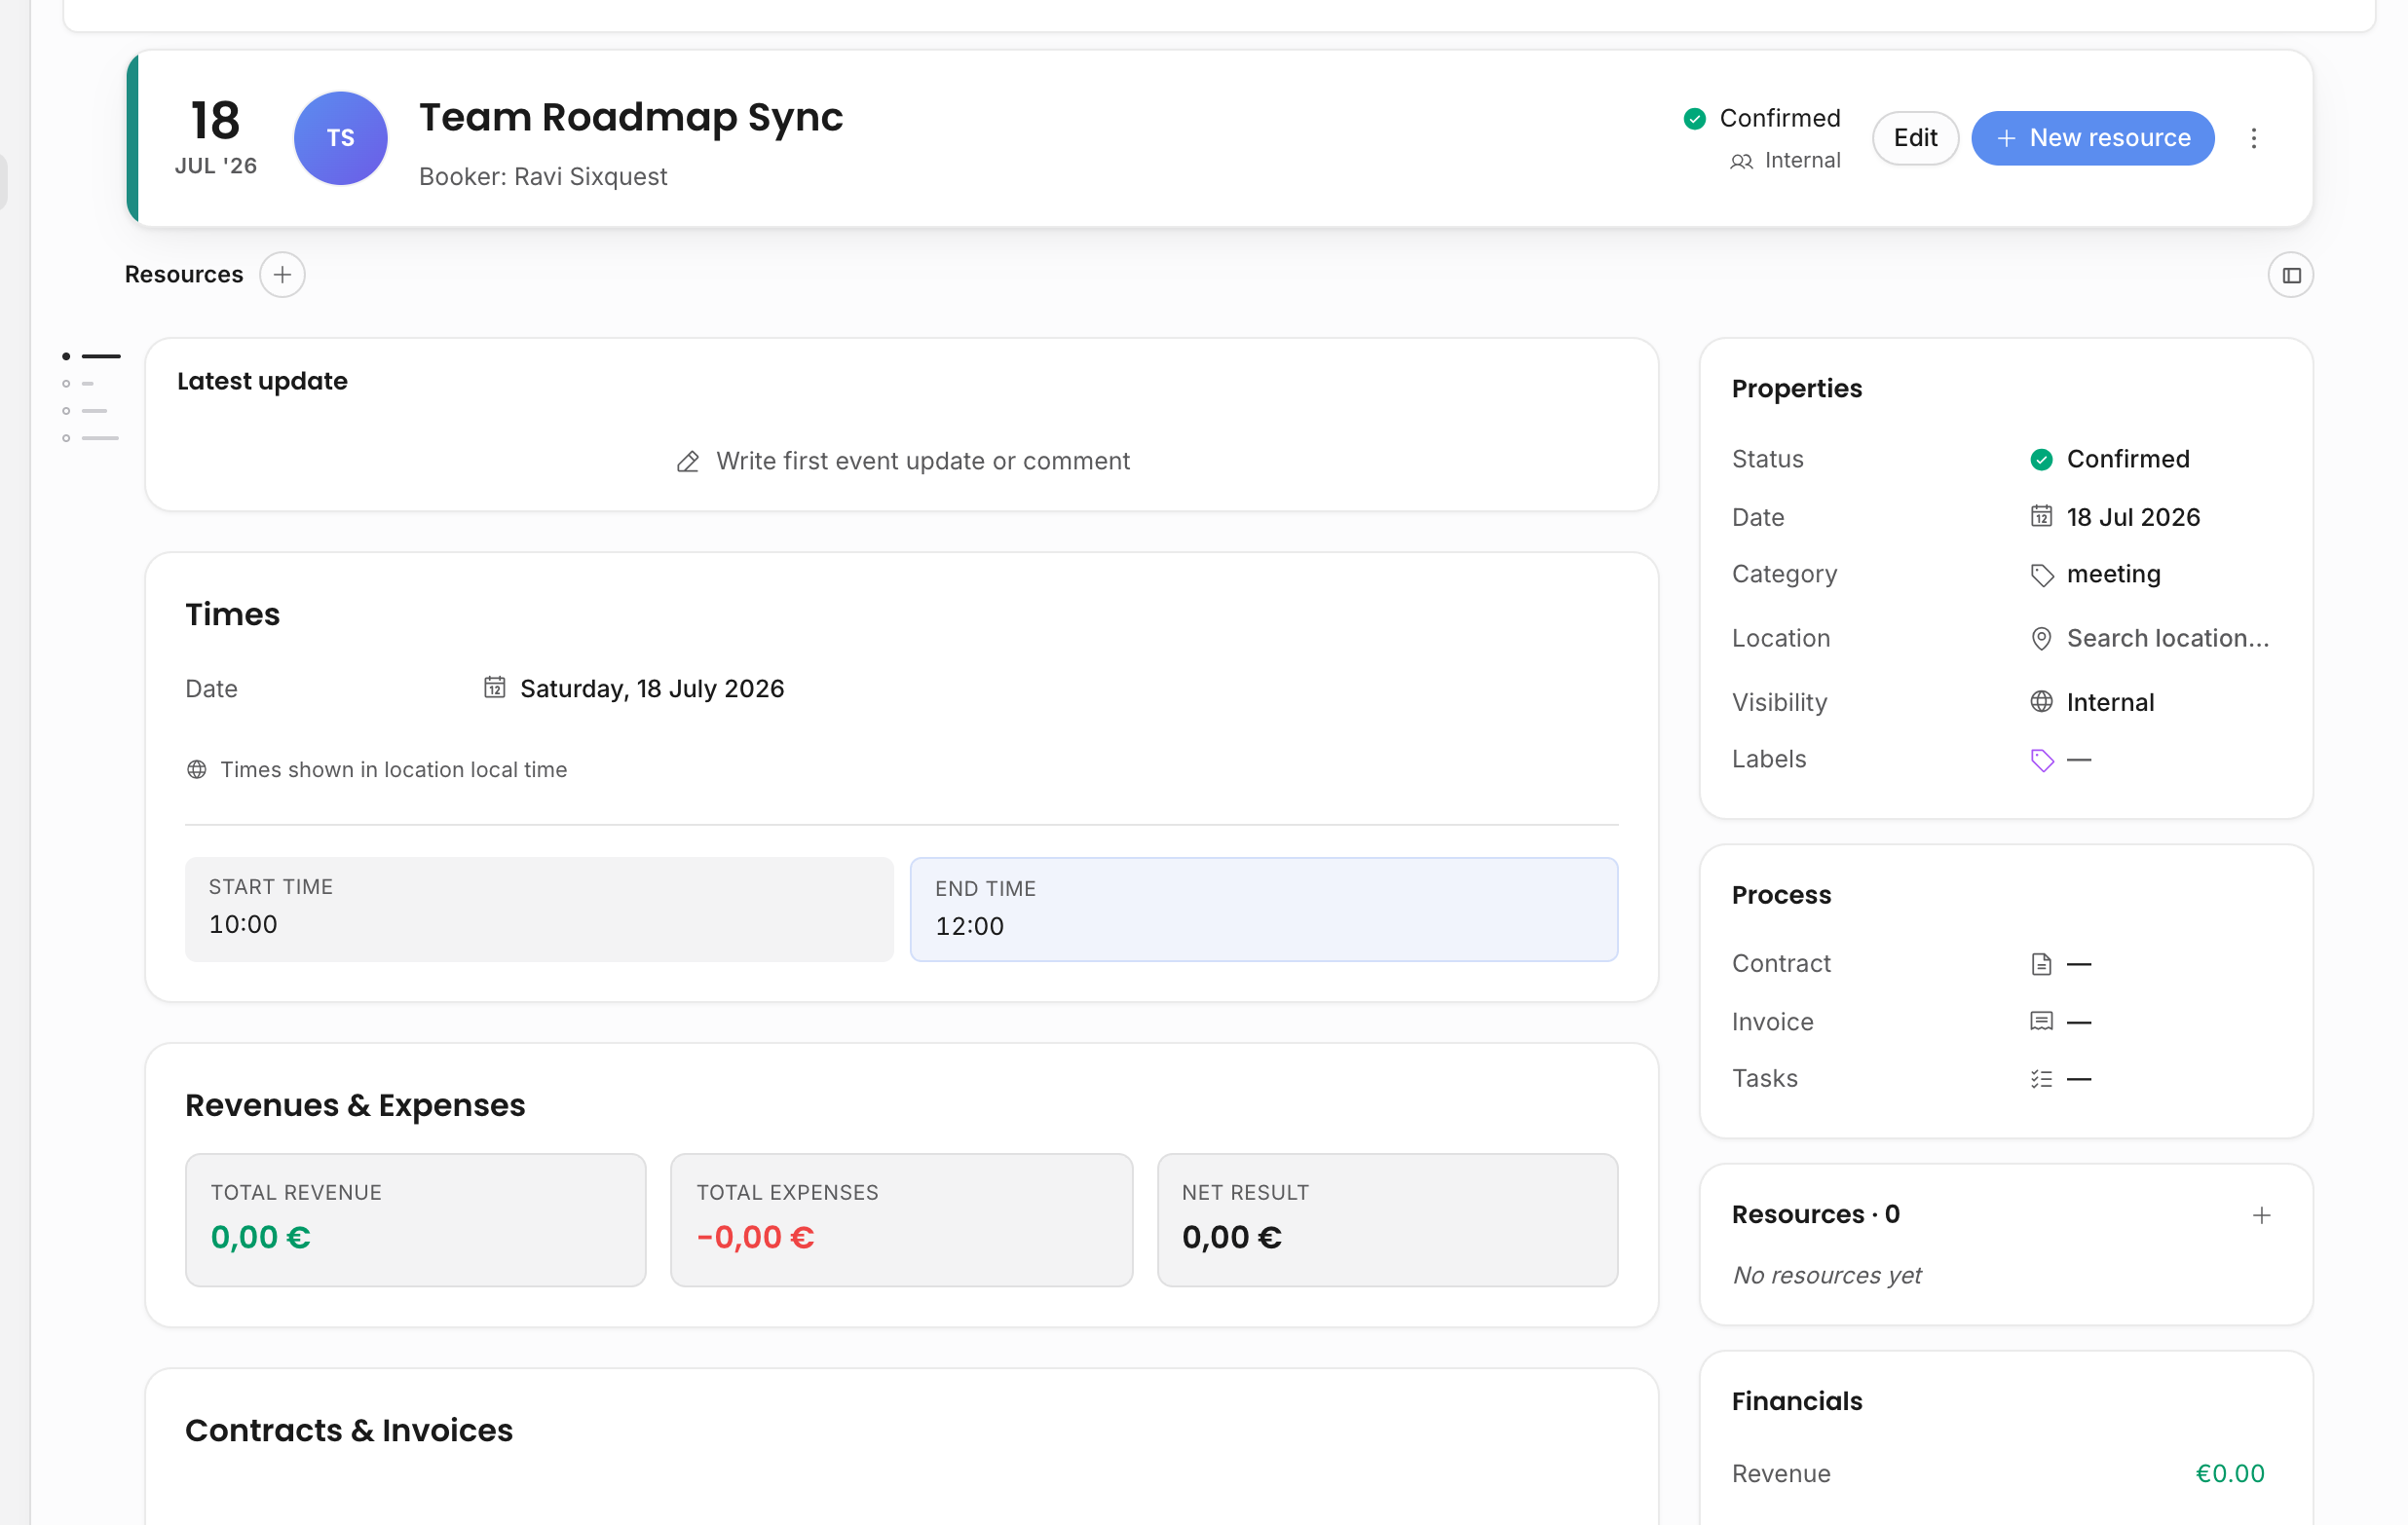Screen dimensions: 2408x1525
Task: Click the Contract dash value
Action: 2078,964
